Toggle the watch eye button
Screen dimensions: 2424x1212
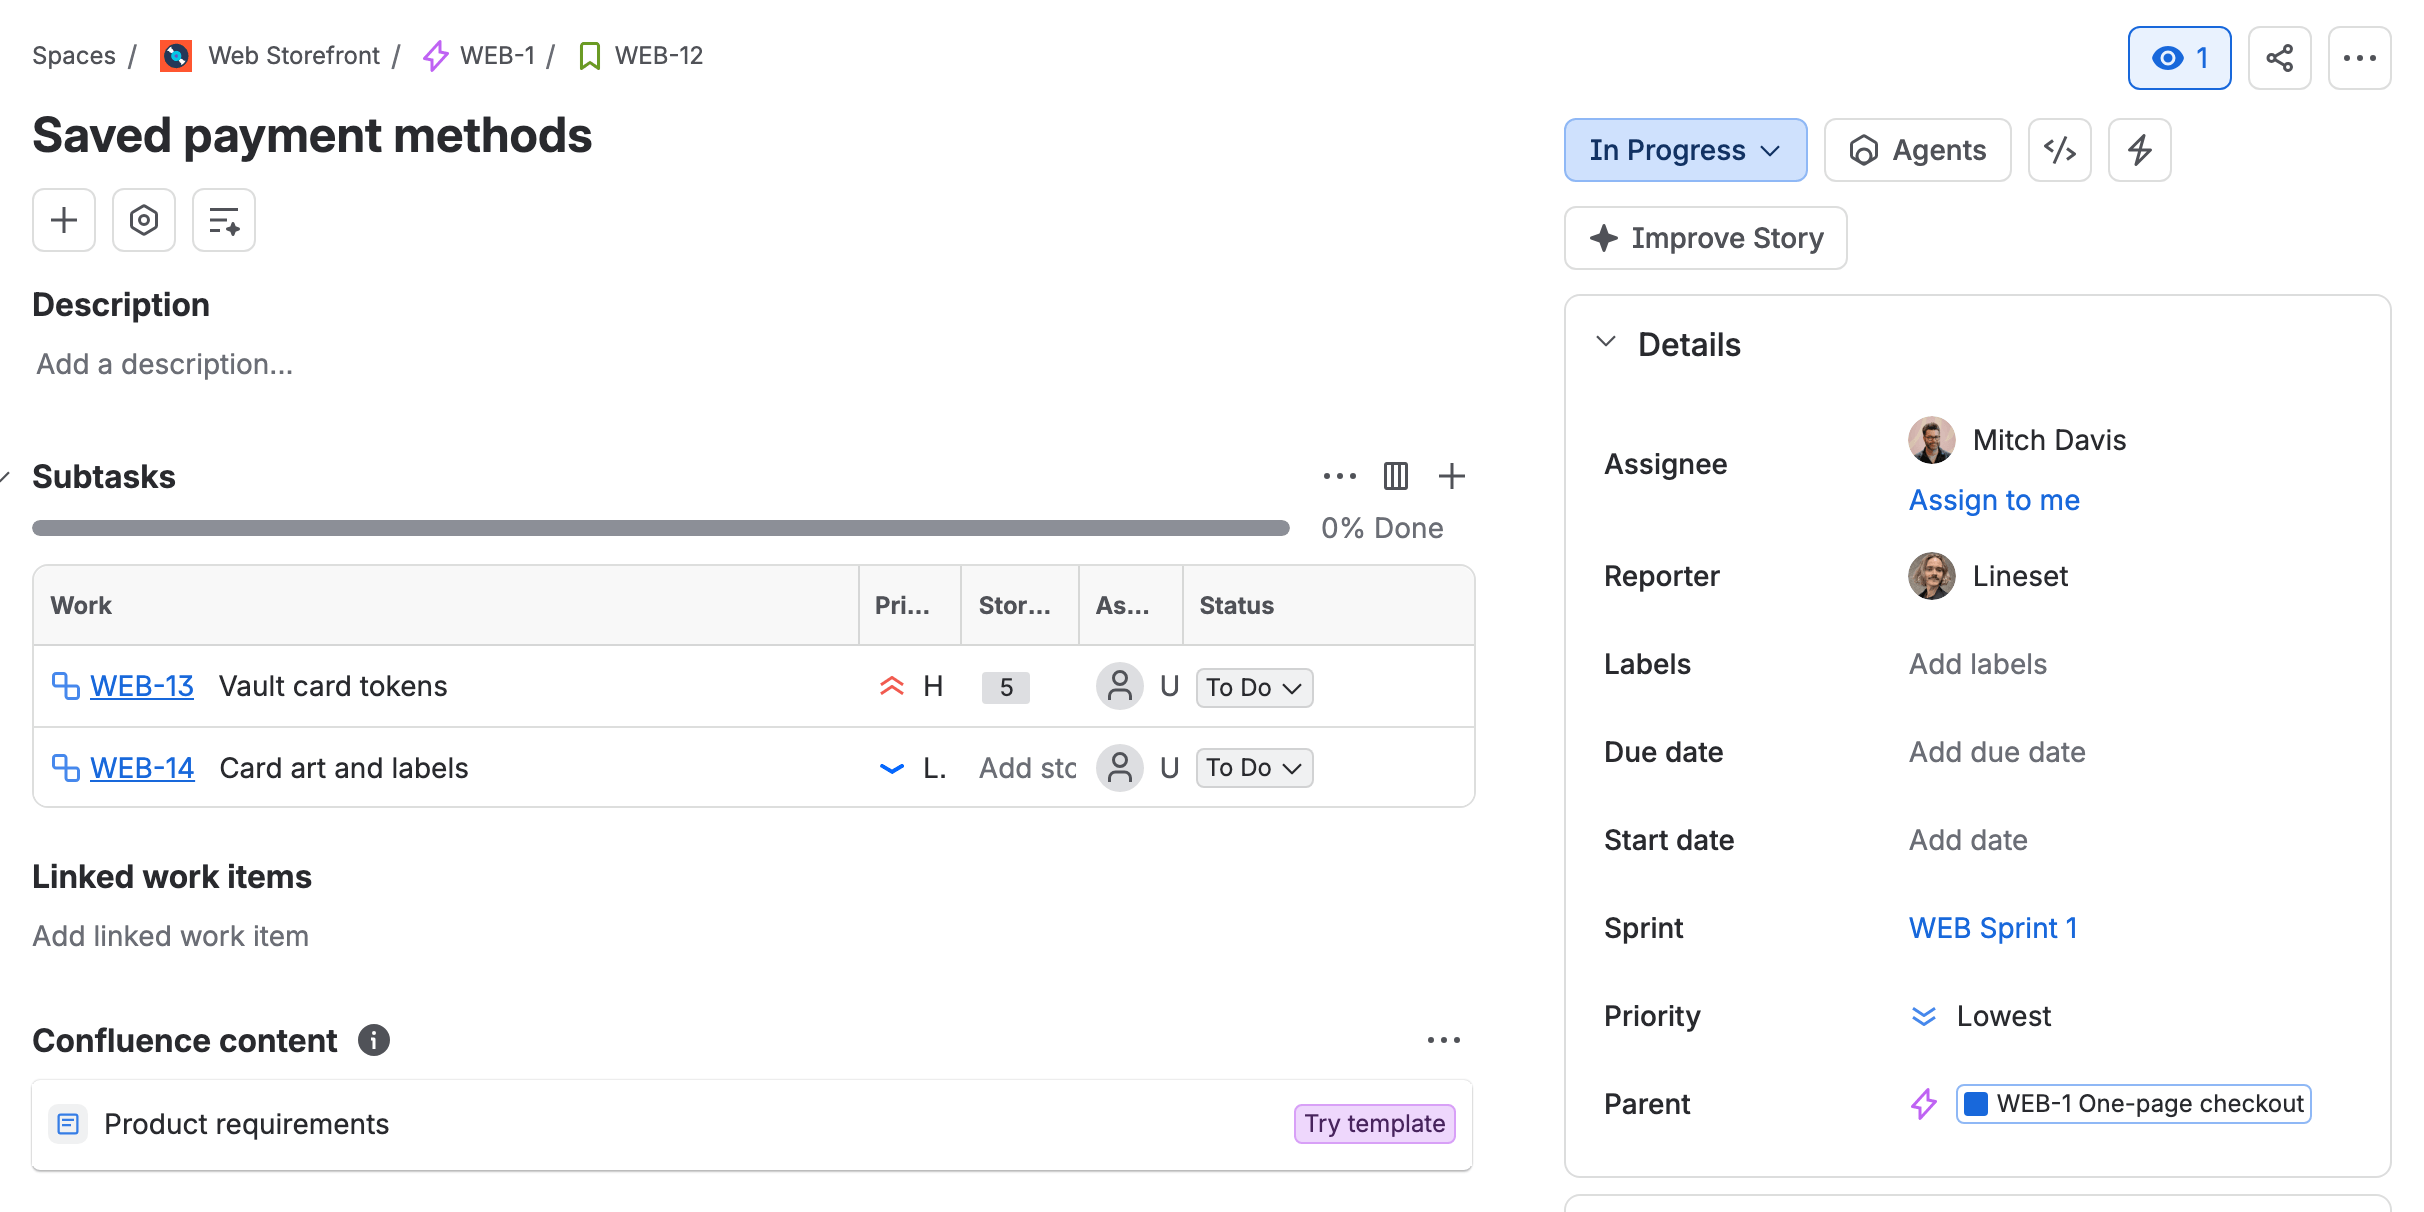click(2178, 58)
